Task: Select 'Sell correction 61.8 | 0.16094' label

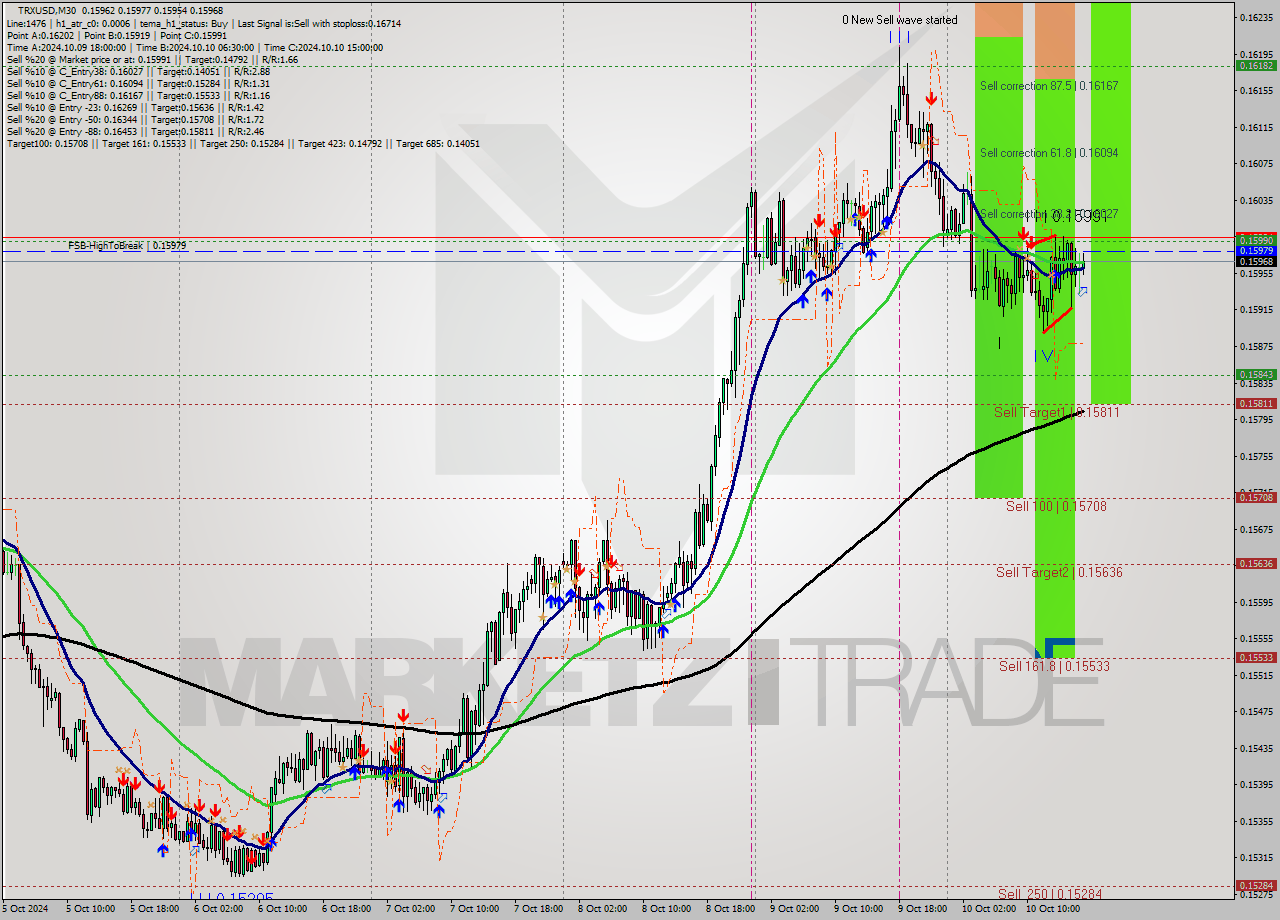Action: (1049, 153)
